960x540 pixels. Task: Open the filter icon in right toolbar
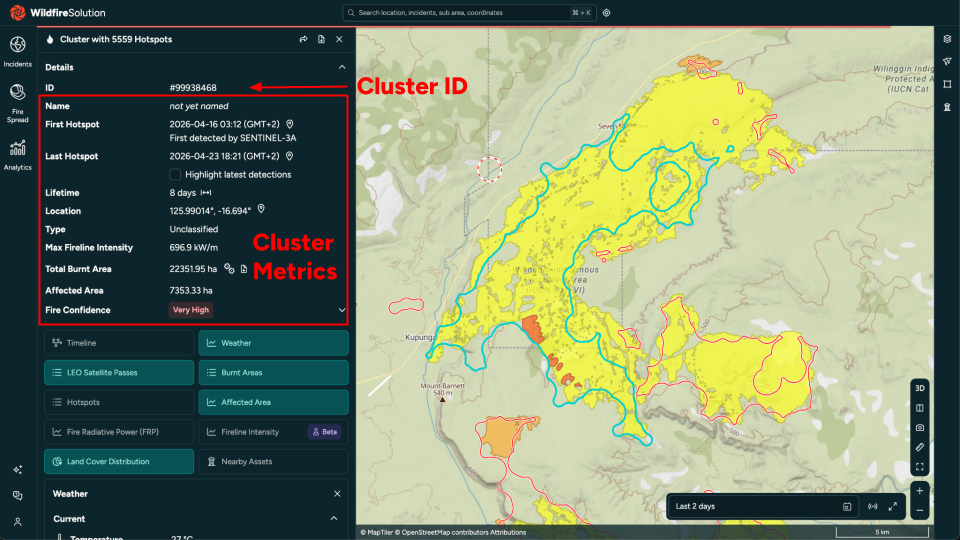947,61
